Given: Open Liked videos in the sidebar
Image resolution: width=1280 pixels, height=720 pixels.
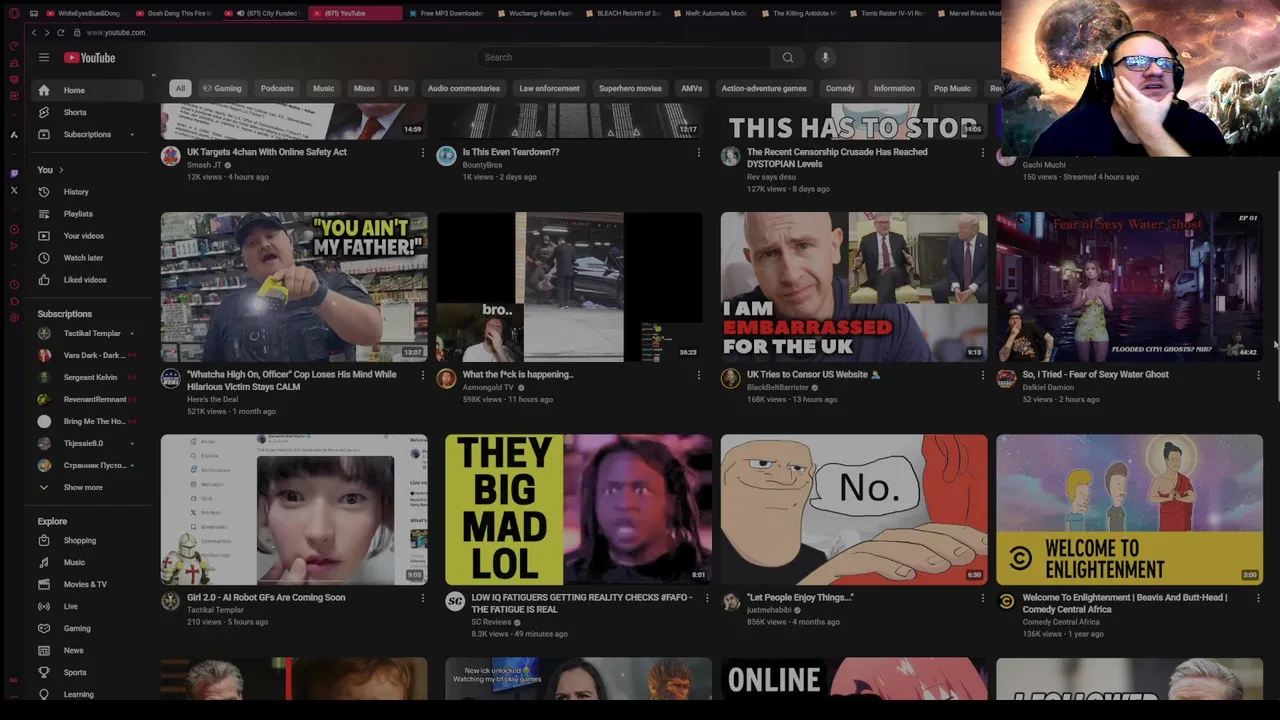Looking at the screenshot, I should coord(88,280).
